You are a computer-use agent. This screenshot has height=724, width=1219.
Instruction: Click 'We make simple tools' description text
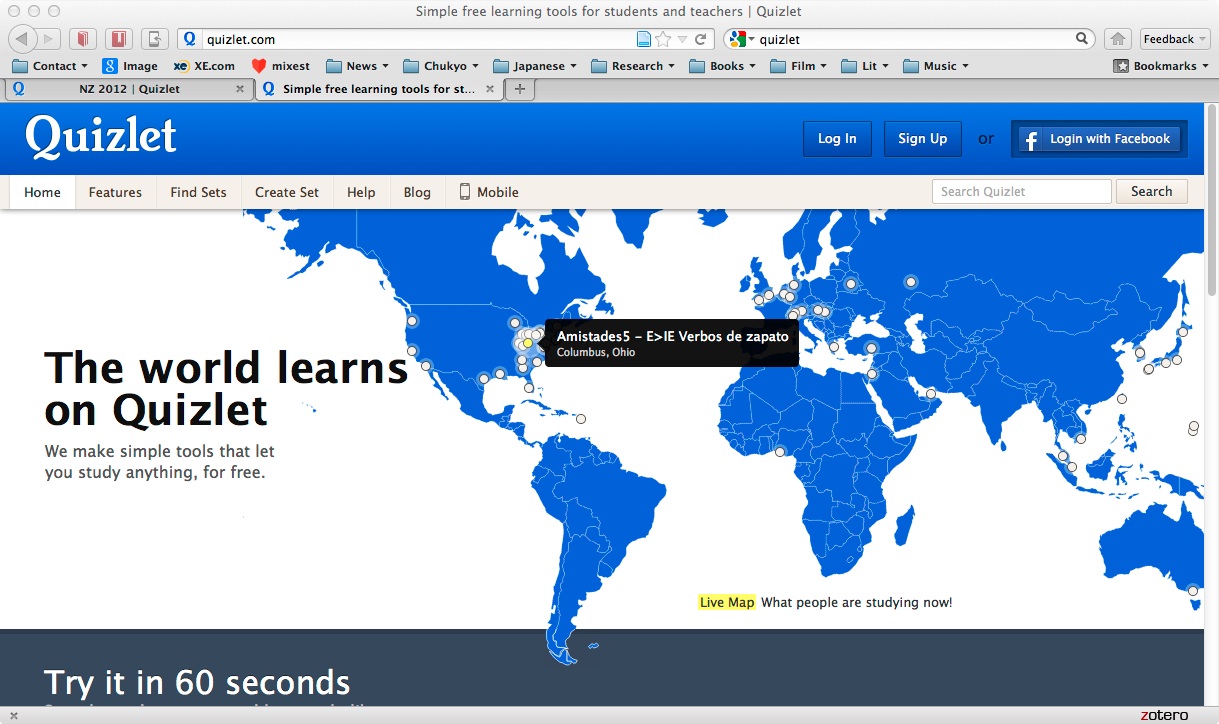(160, 461)
